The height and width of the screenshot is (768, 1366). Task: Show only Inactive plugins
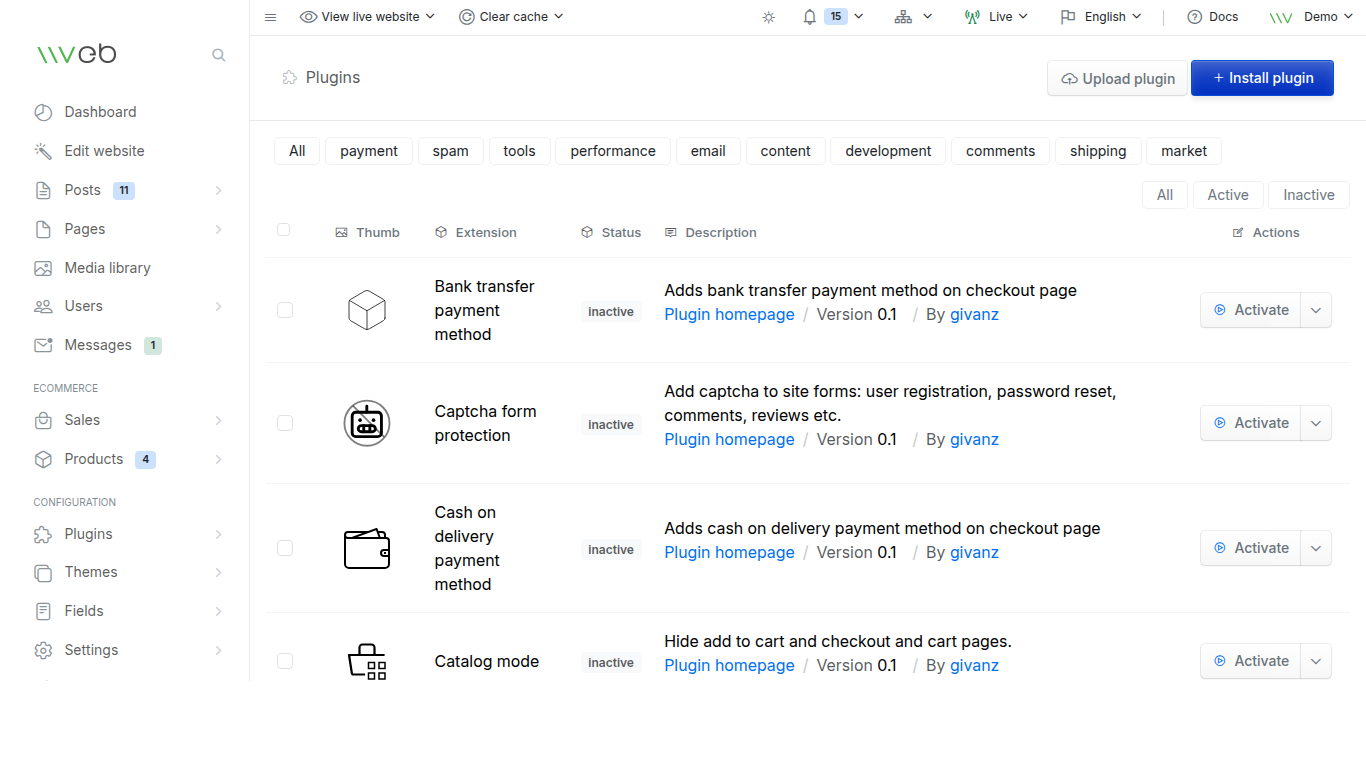pyautogui.click(x=1308, y=195)
